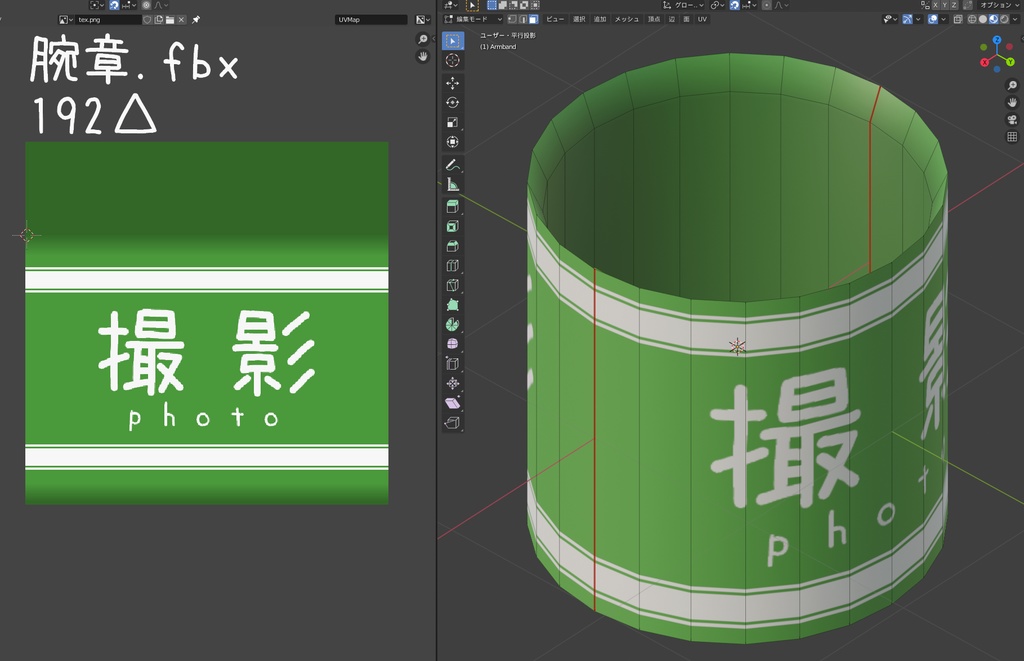Toggle X-ray mode in the viewport header
1024x661 pixels.
pos(958,19)
